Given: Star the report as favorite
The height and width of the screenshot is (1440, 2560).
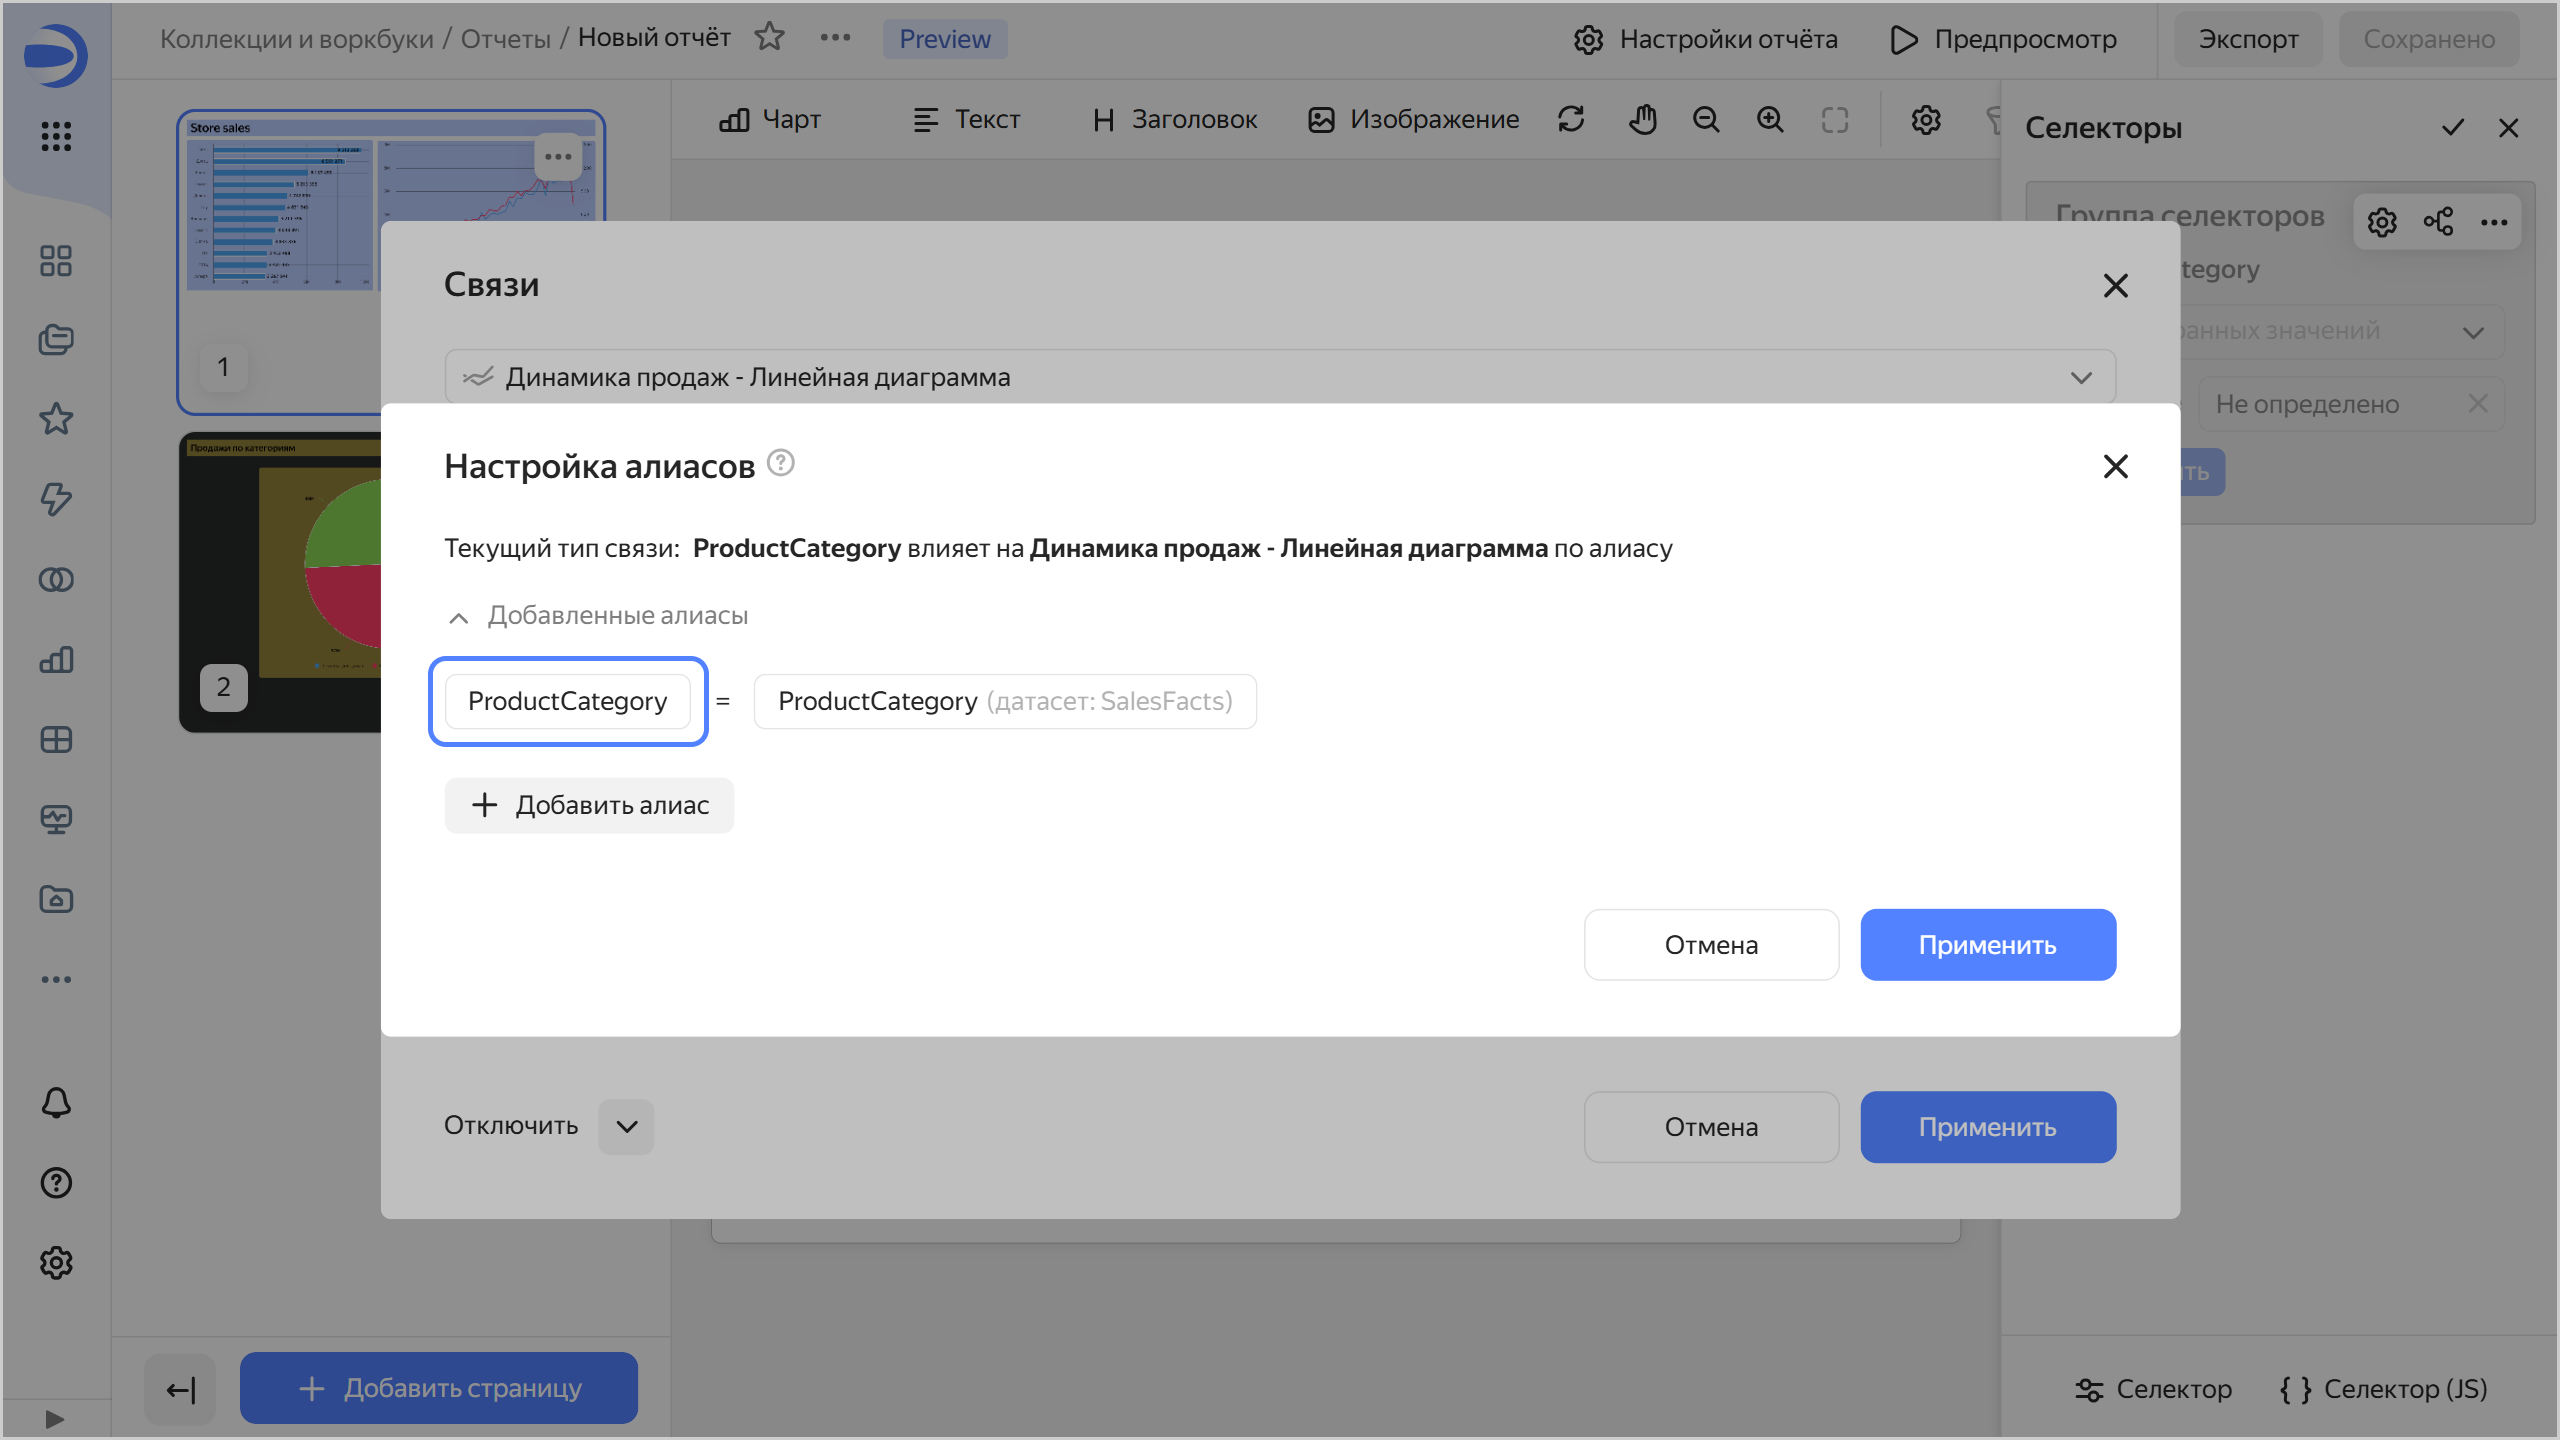Looking at the screenshot, I should click(769, 38).
